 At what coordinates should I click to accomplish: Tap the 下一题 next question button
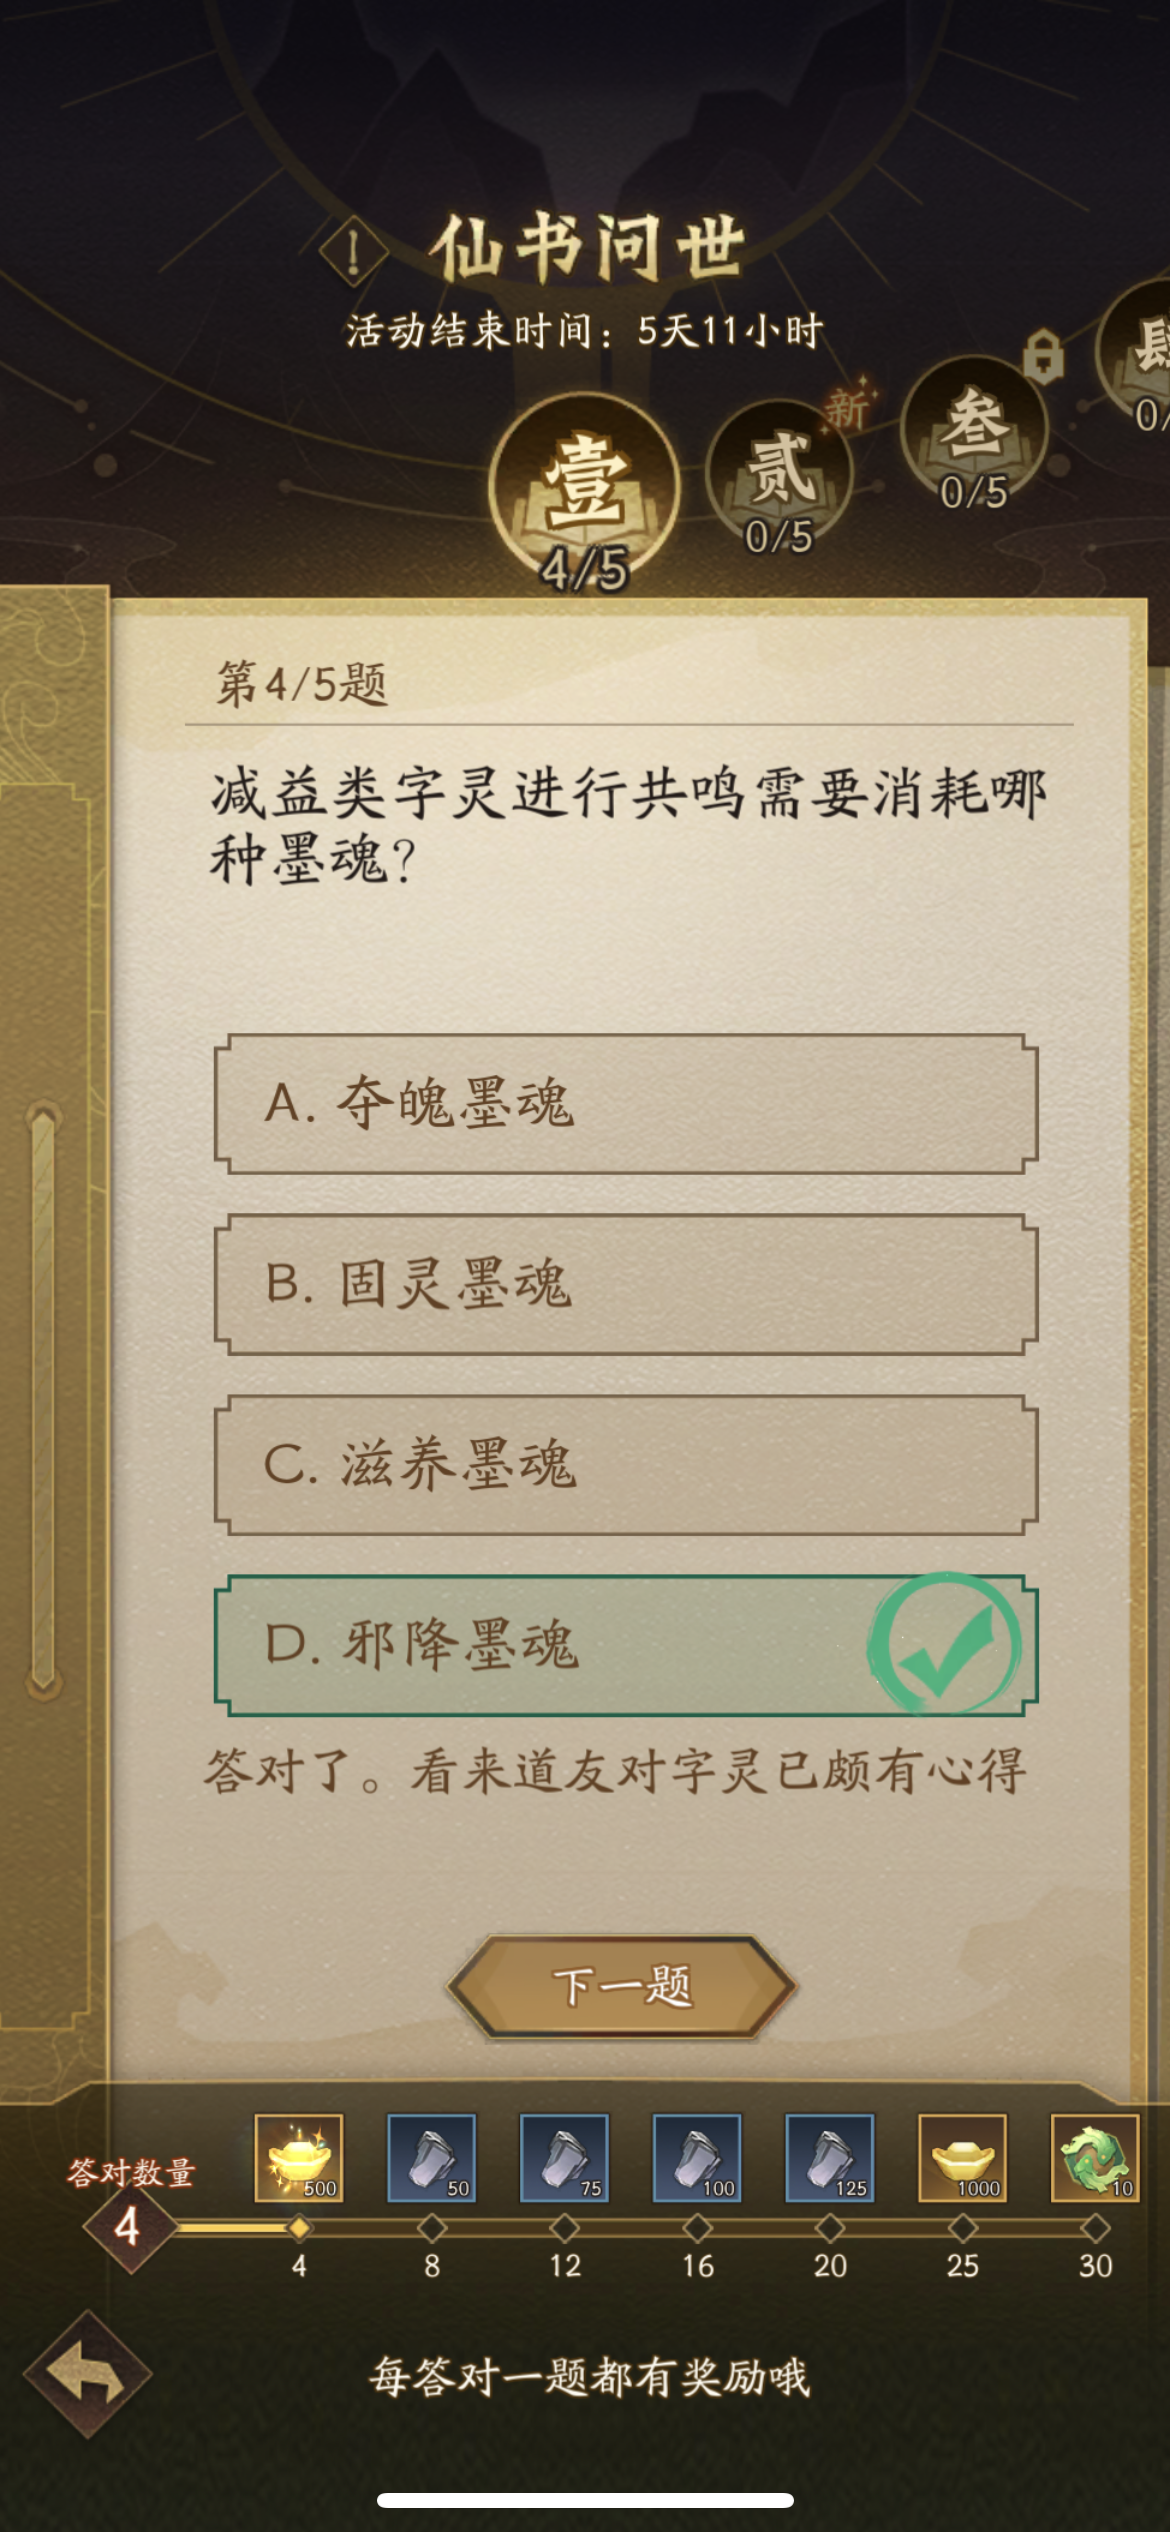pyautogui.click(x=621, y=1986)
